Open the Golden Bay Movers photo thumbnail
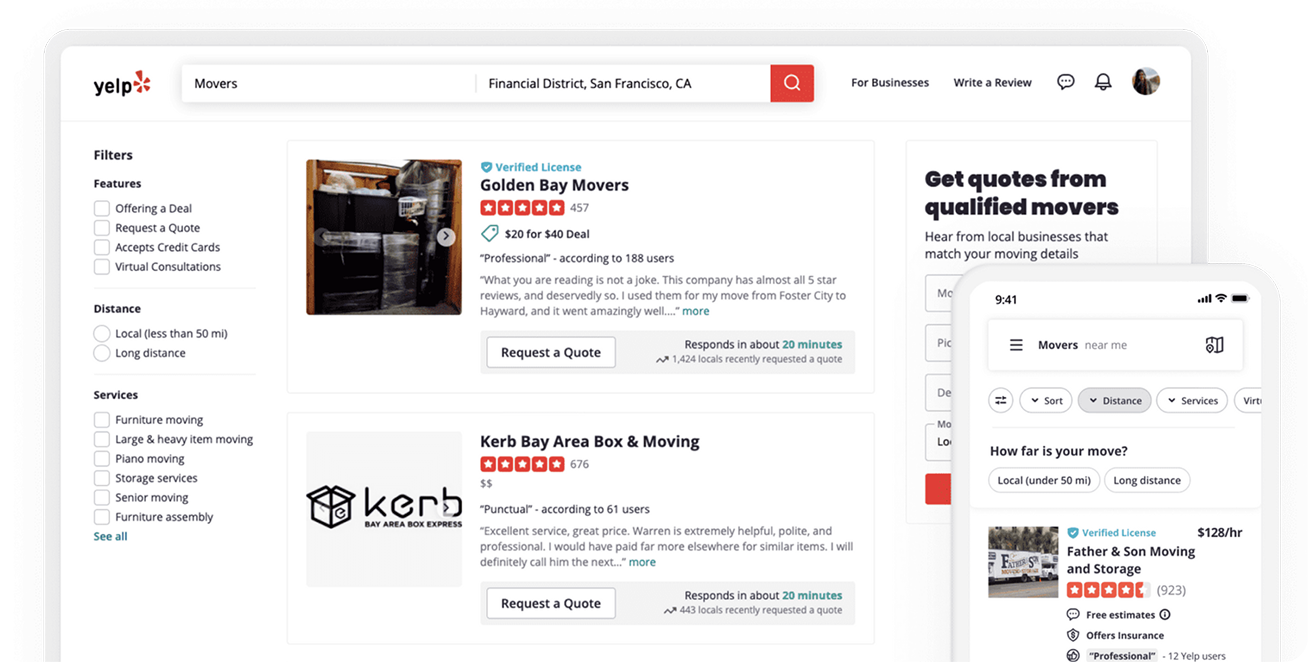The image size is (1308, 662). point(384,237)
